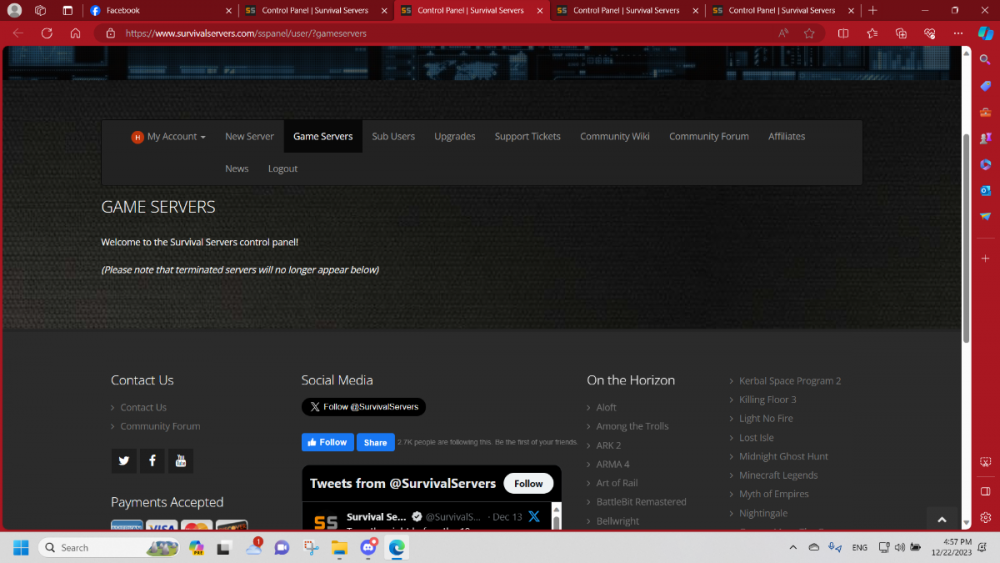Open the ARK 2 link
The image size is (1000, 563).
[608, 445]
